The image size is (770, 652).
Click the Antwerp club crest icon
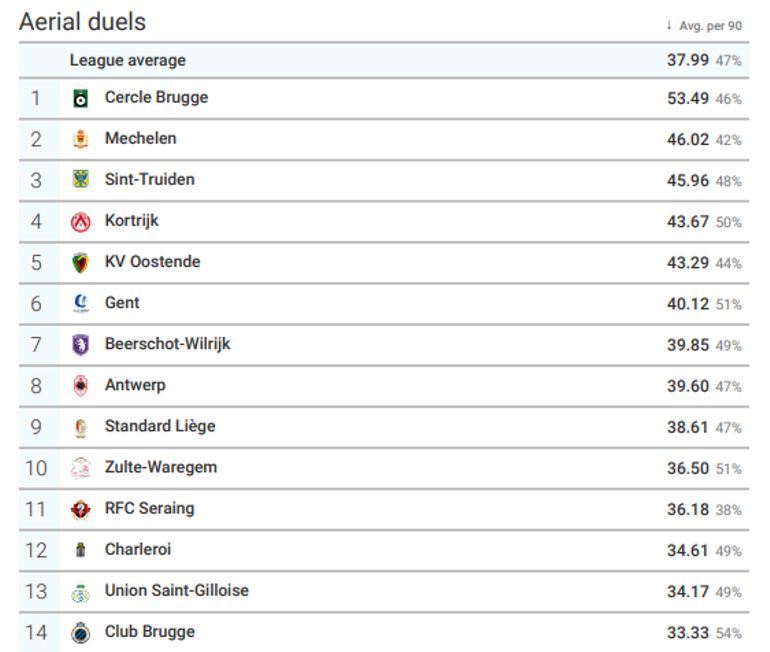tap(81, 386)
